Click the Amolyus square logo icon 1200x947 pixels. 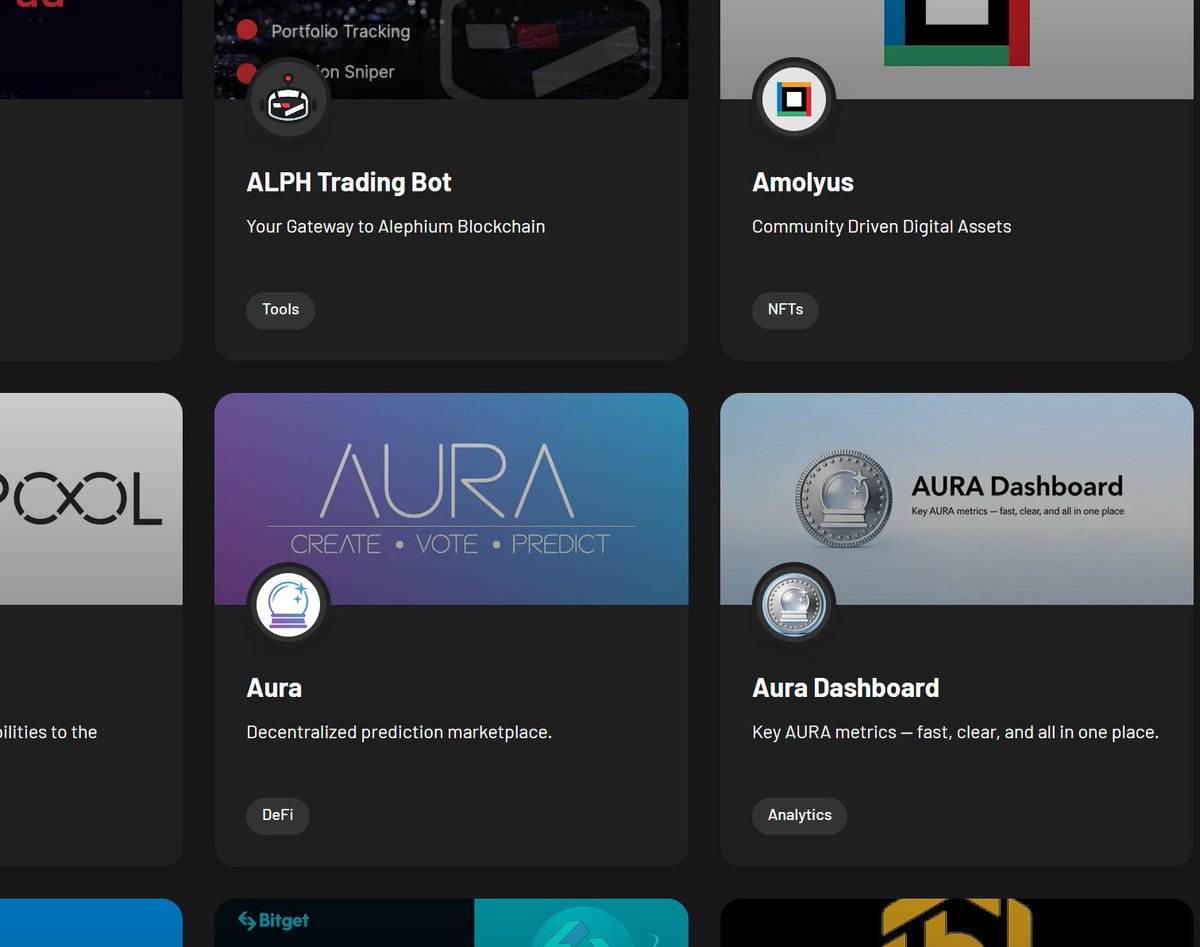coord(794,99)
